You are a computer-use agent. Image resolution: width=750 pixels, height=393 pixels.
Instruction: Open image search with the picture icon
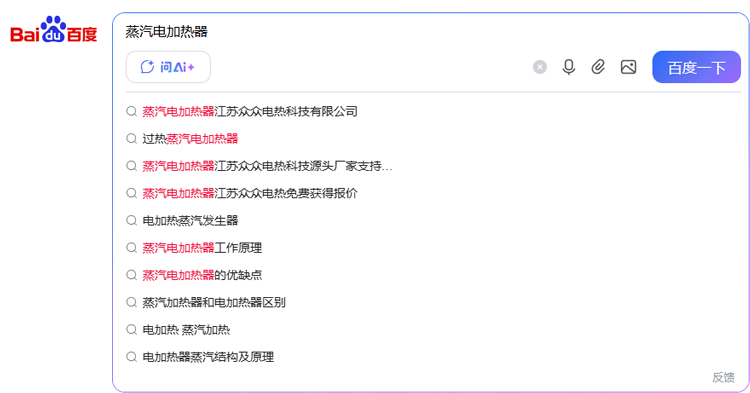tap(628, 67)
